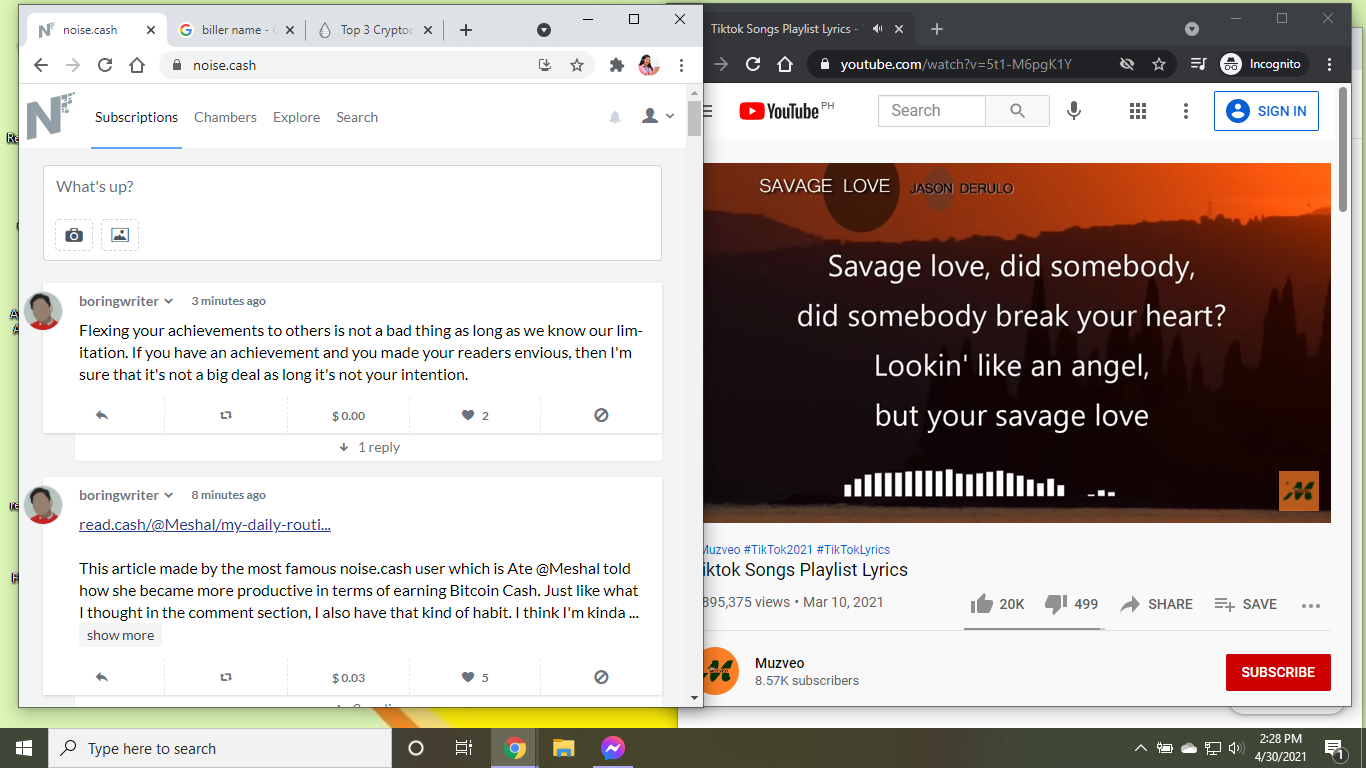Reply to the 3 minutes ago post
Screen dimensions: 1366x768
(x=102, y=415)
